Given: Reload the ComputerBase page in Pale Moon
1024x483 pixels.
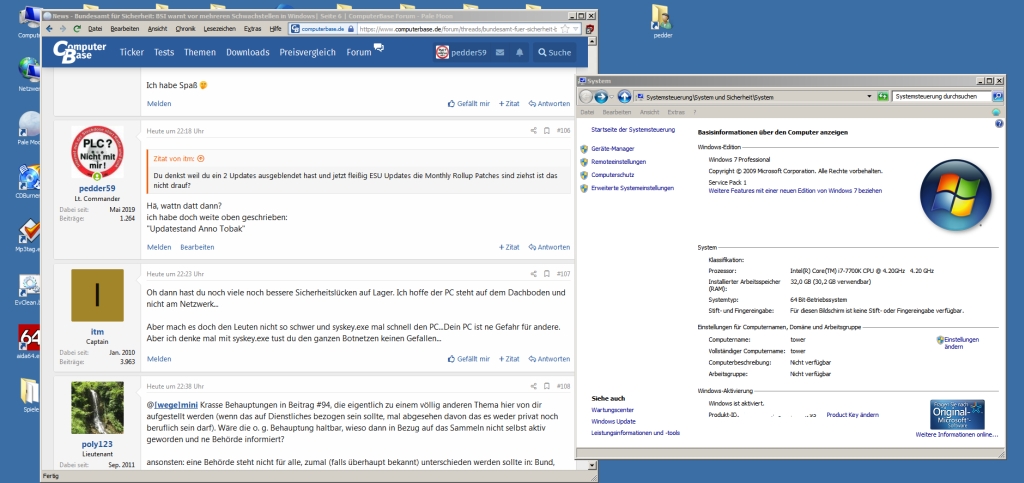Looking at the screenshot, I should pyautogui.click(x=77, y=29).
